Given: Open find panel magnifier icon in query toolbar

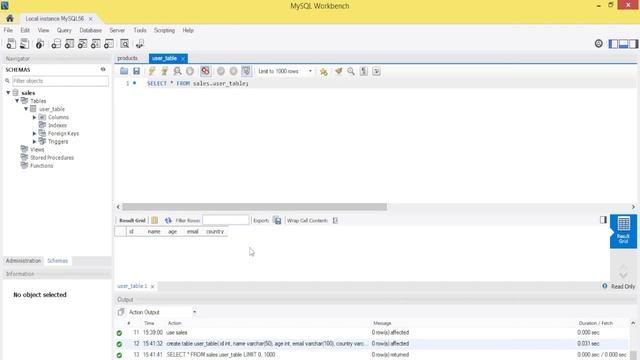Looking at the screenshot, I should tap(351, 71).
